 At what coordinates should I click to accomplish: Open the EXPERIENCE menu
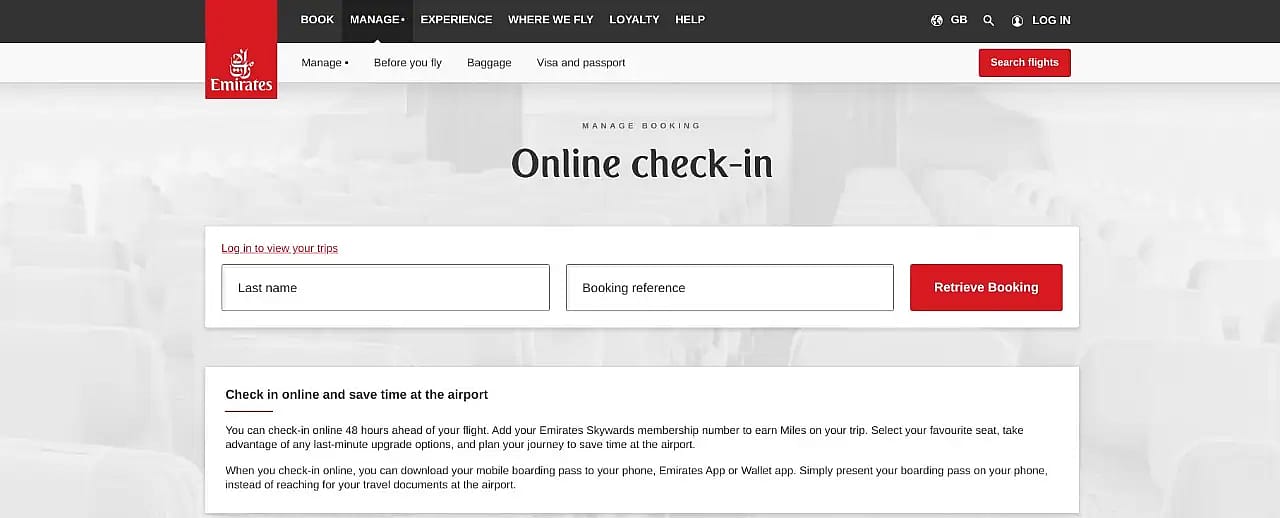point(456,20)
